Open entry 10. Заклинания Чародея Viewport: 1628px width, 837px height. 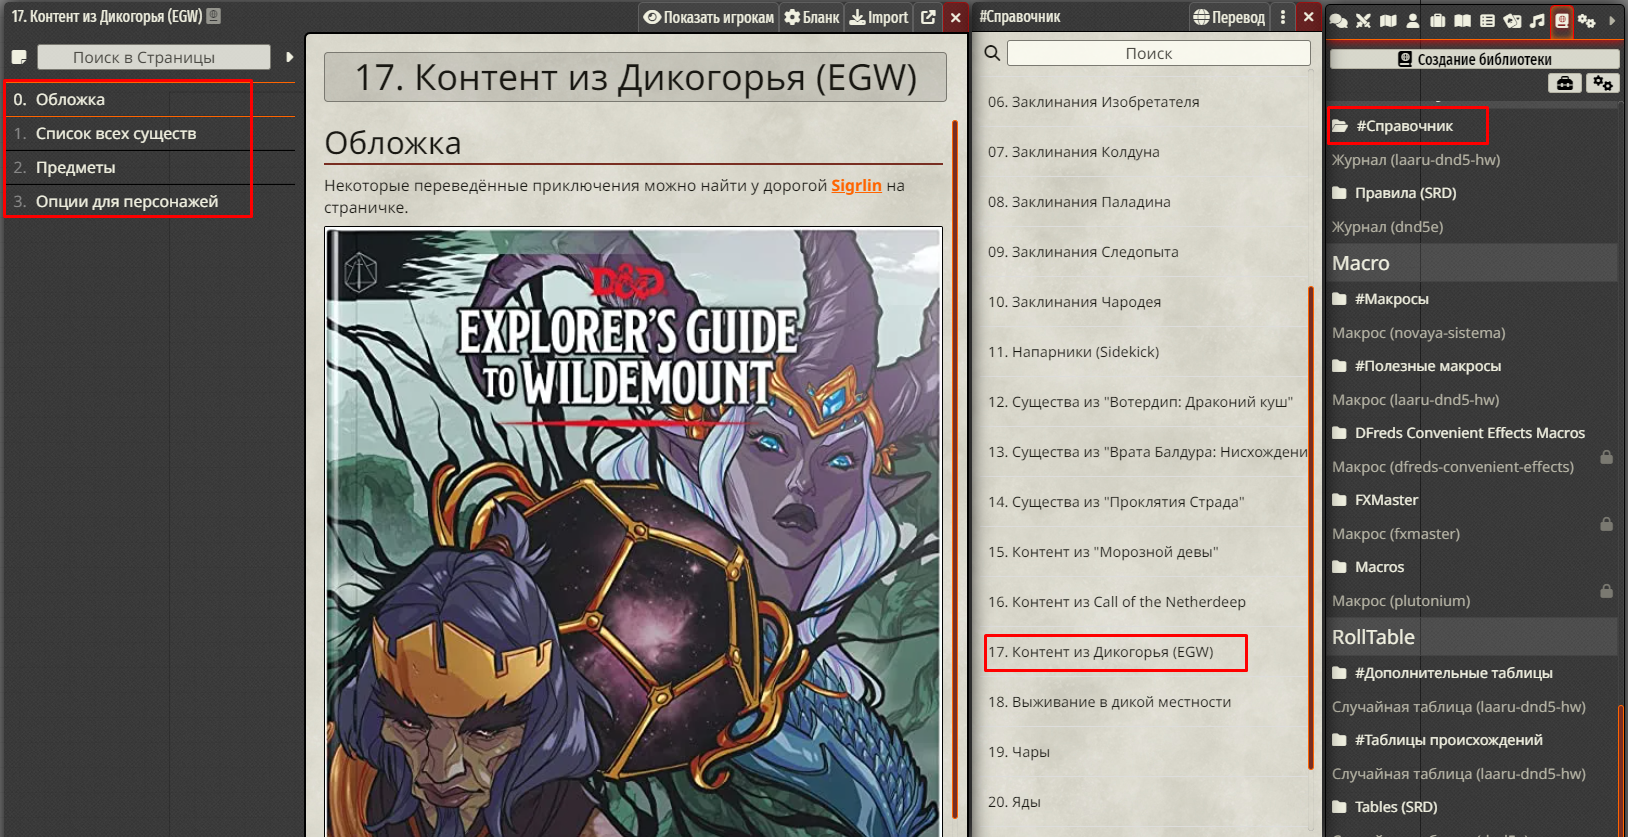click(1145, 302)
